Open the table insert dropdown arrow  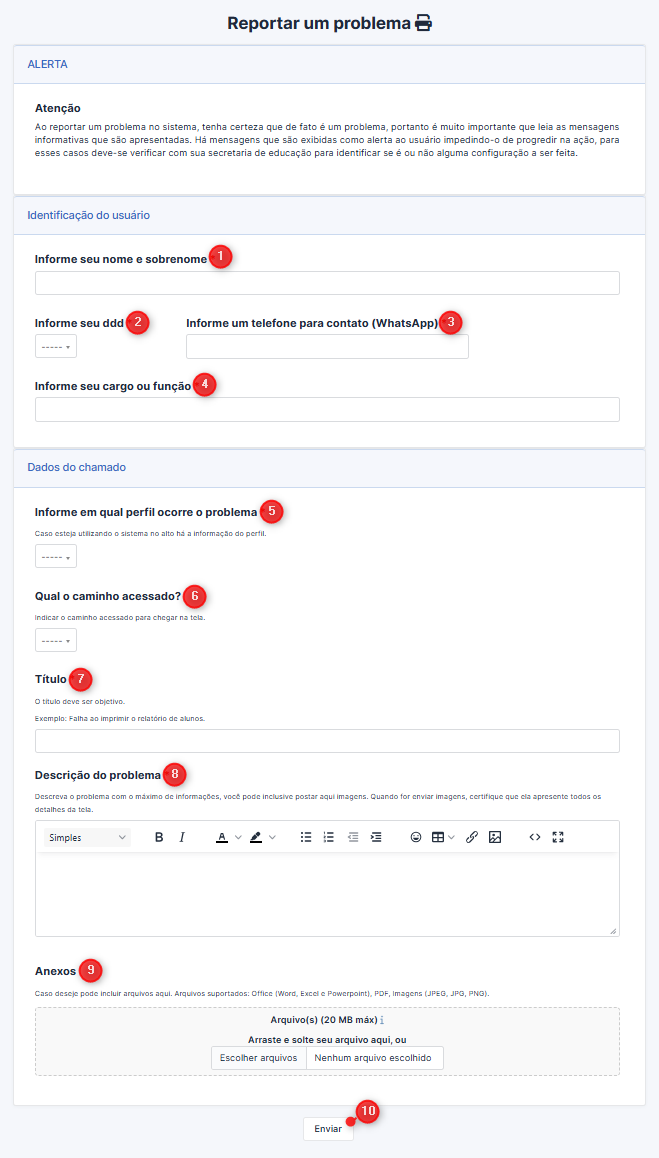pos(451,837)
